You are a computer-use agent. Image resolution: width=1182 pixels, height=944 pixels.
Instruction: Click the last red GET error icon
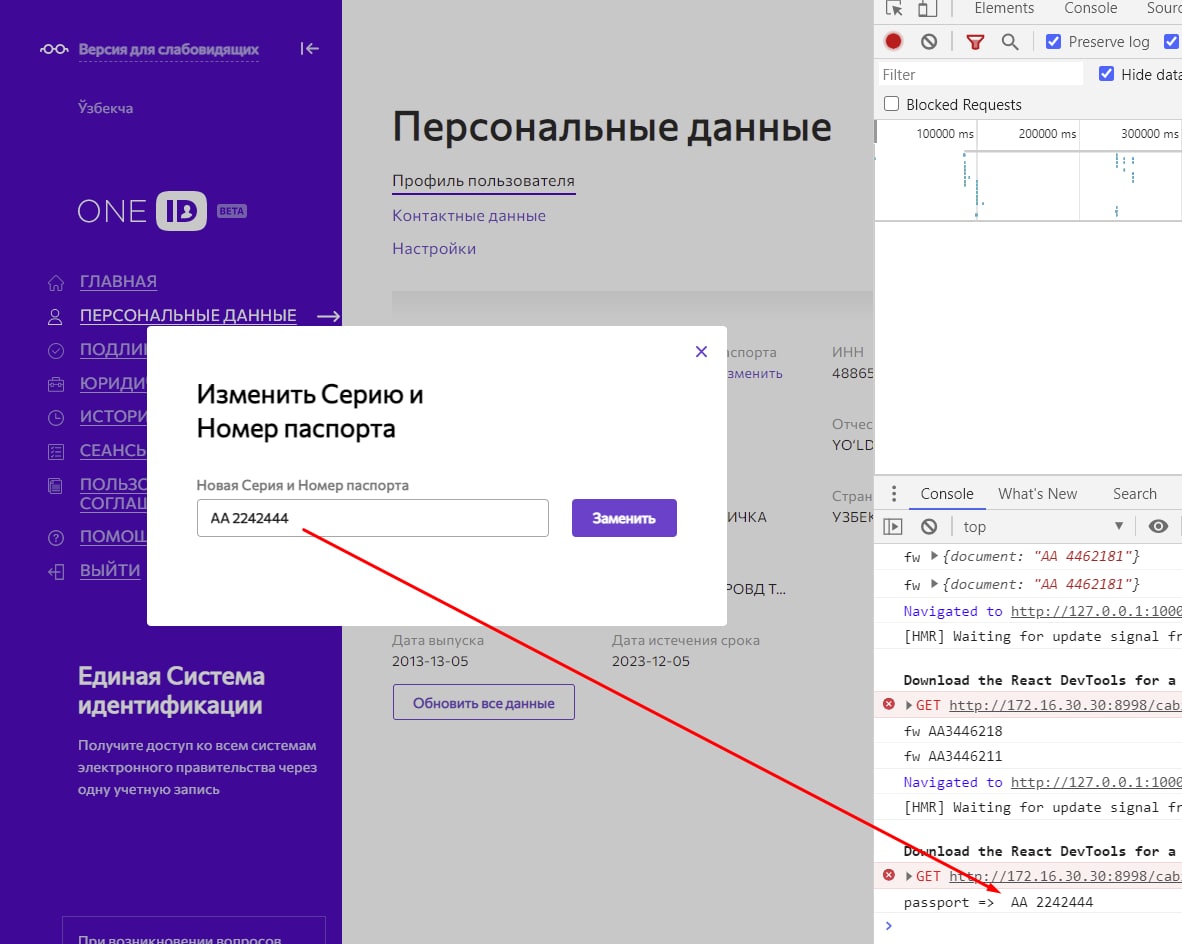tap(889, 875)
